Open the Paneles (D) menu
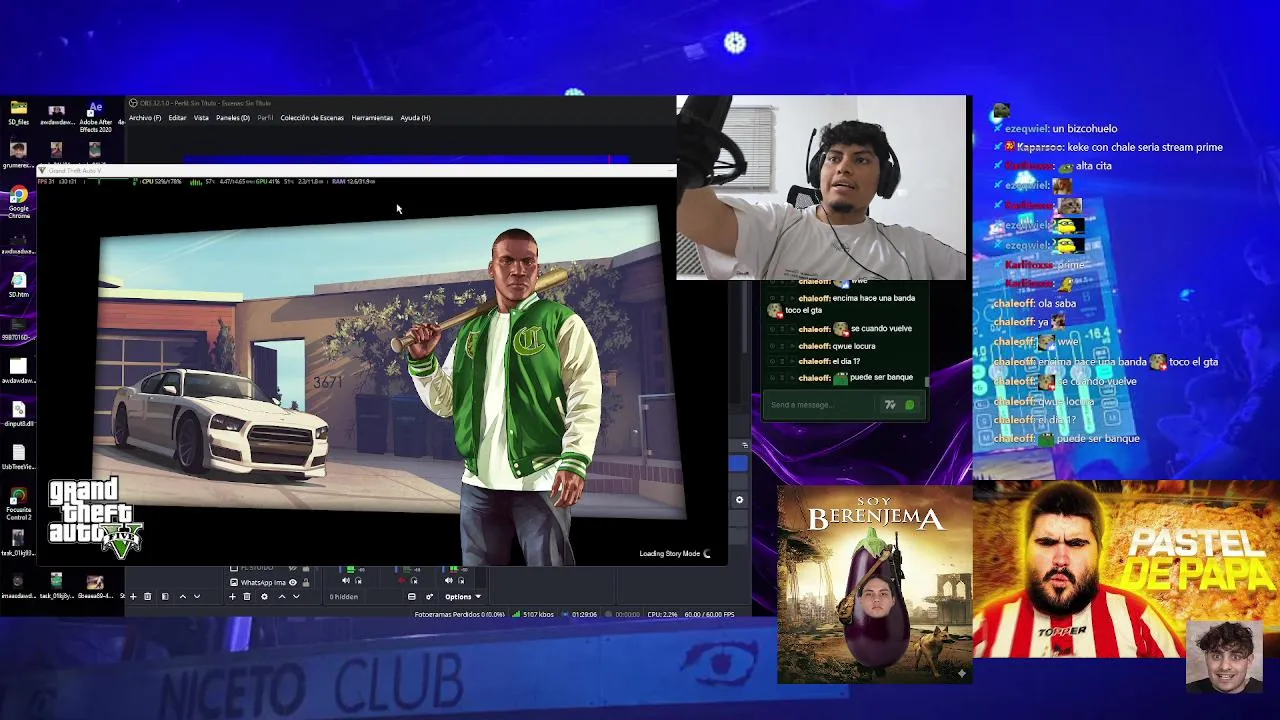The width and height of the screenshot is (1280, 720). pos(232,118)
